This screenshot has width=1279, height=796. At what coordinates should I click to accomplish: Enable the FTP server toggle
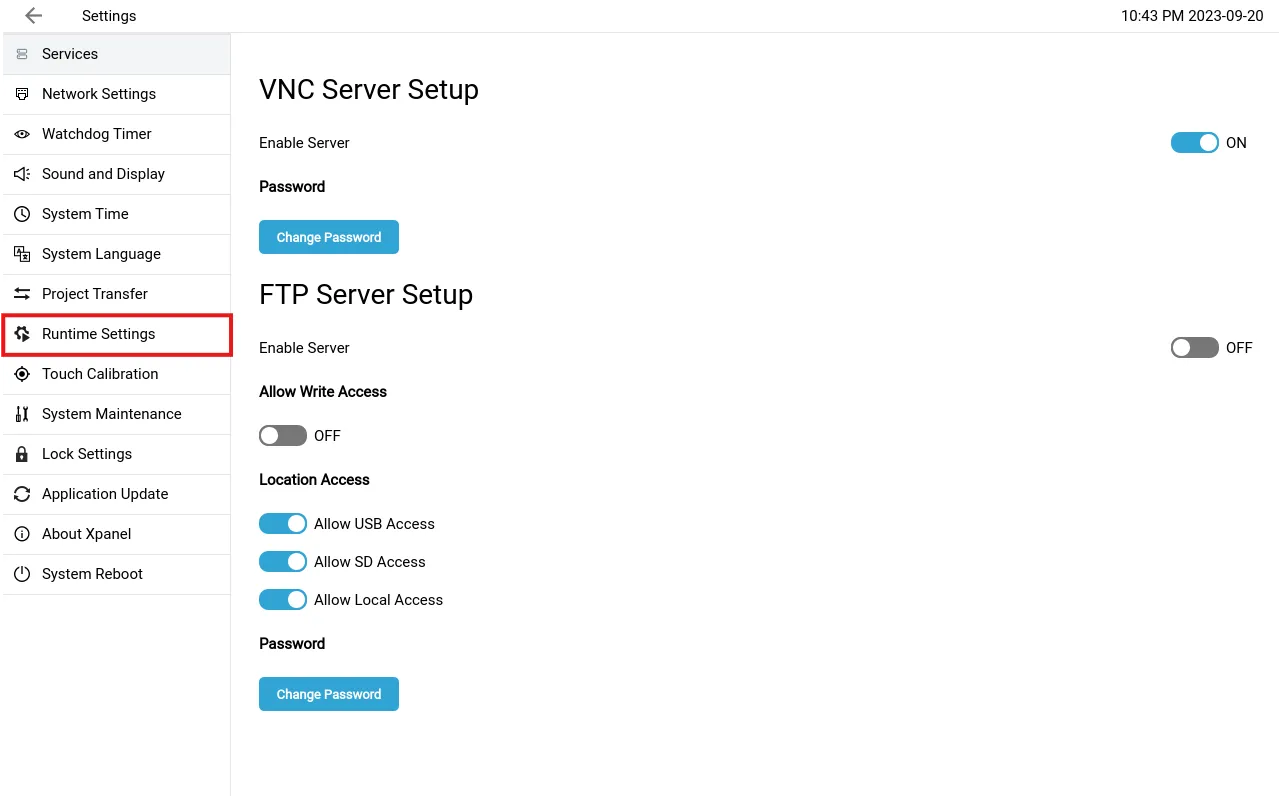(1194, 348)
